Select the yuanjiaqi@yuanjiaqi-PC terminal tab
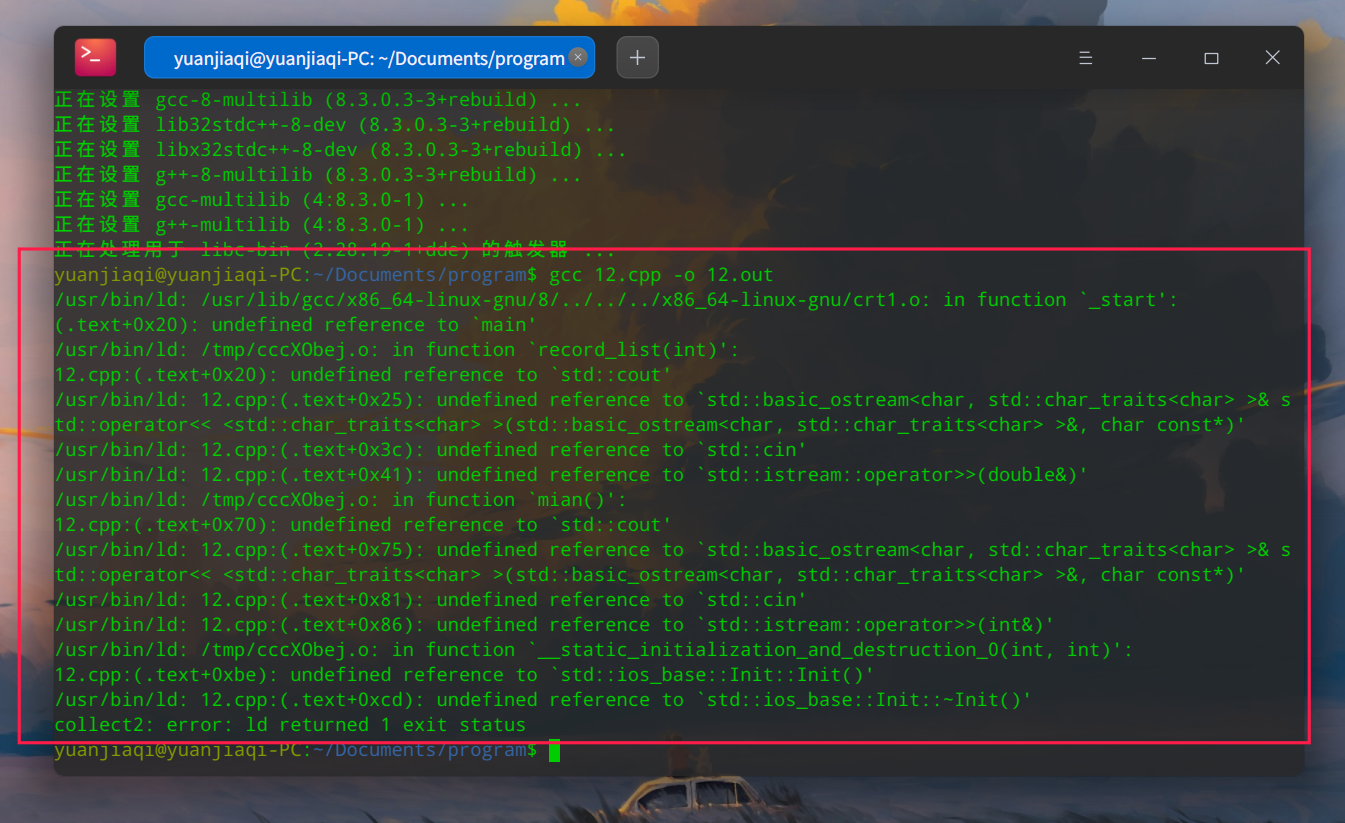1345x823 pixels. pyautogui.click(x=370, y=58)
